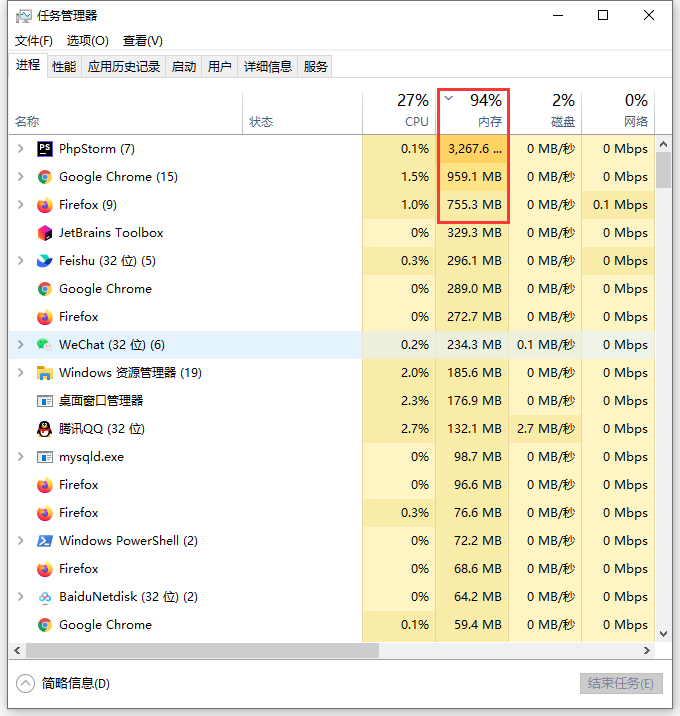The height and width of the screenshot is (716, 680).
Task: Click the PhpStorm process icon
Action: (45, 149)
